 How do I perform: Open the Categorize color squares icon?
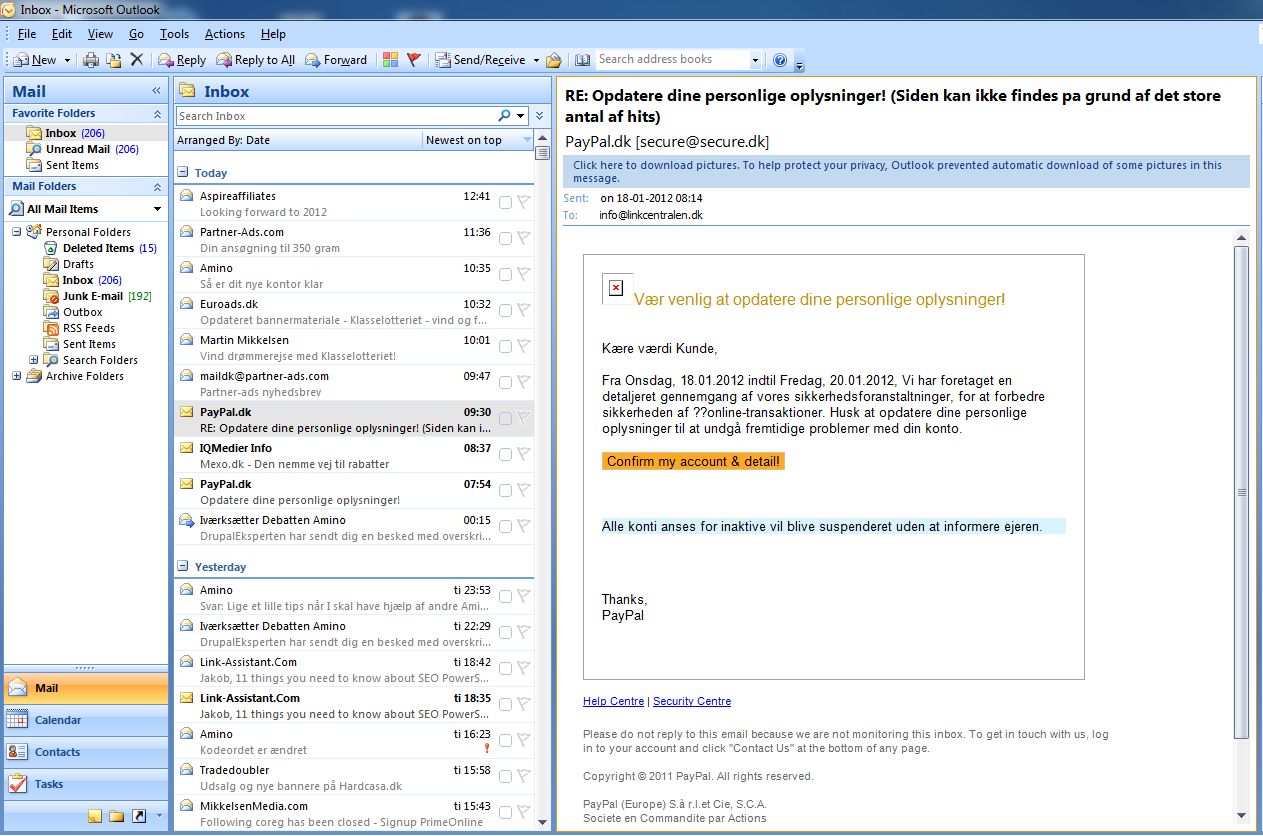pos(390,60)
